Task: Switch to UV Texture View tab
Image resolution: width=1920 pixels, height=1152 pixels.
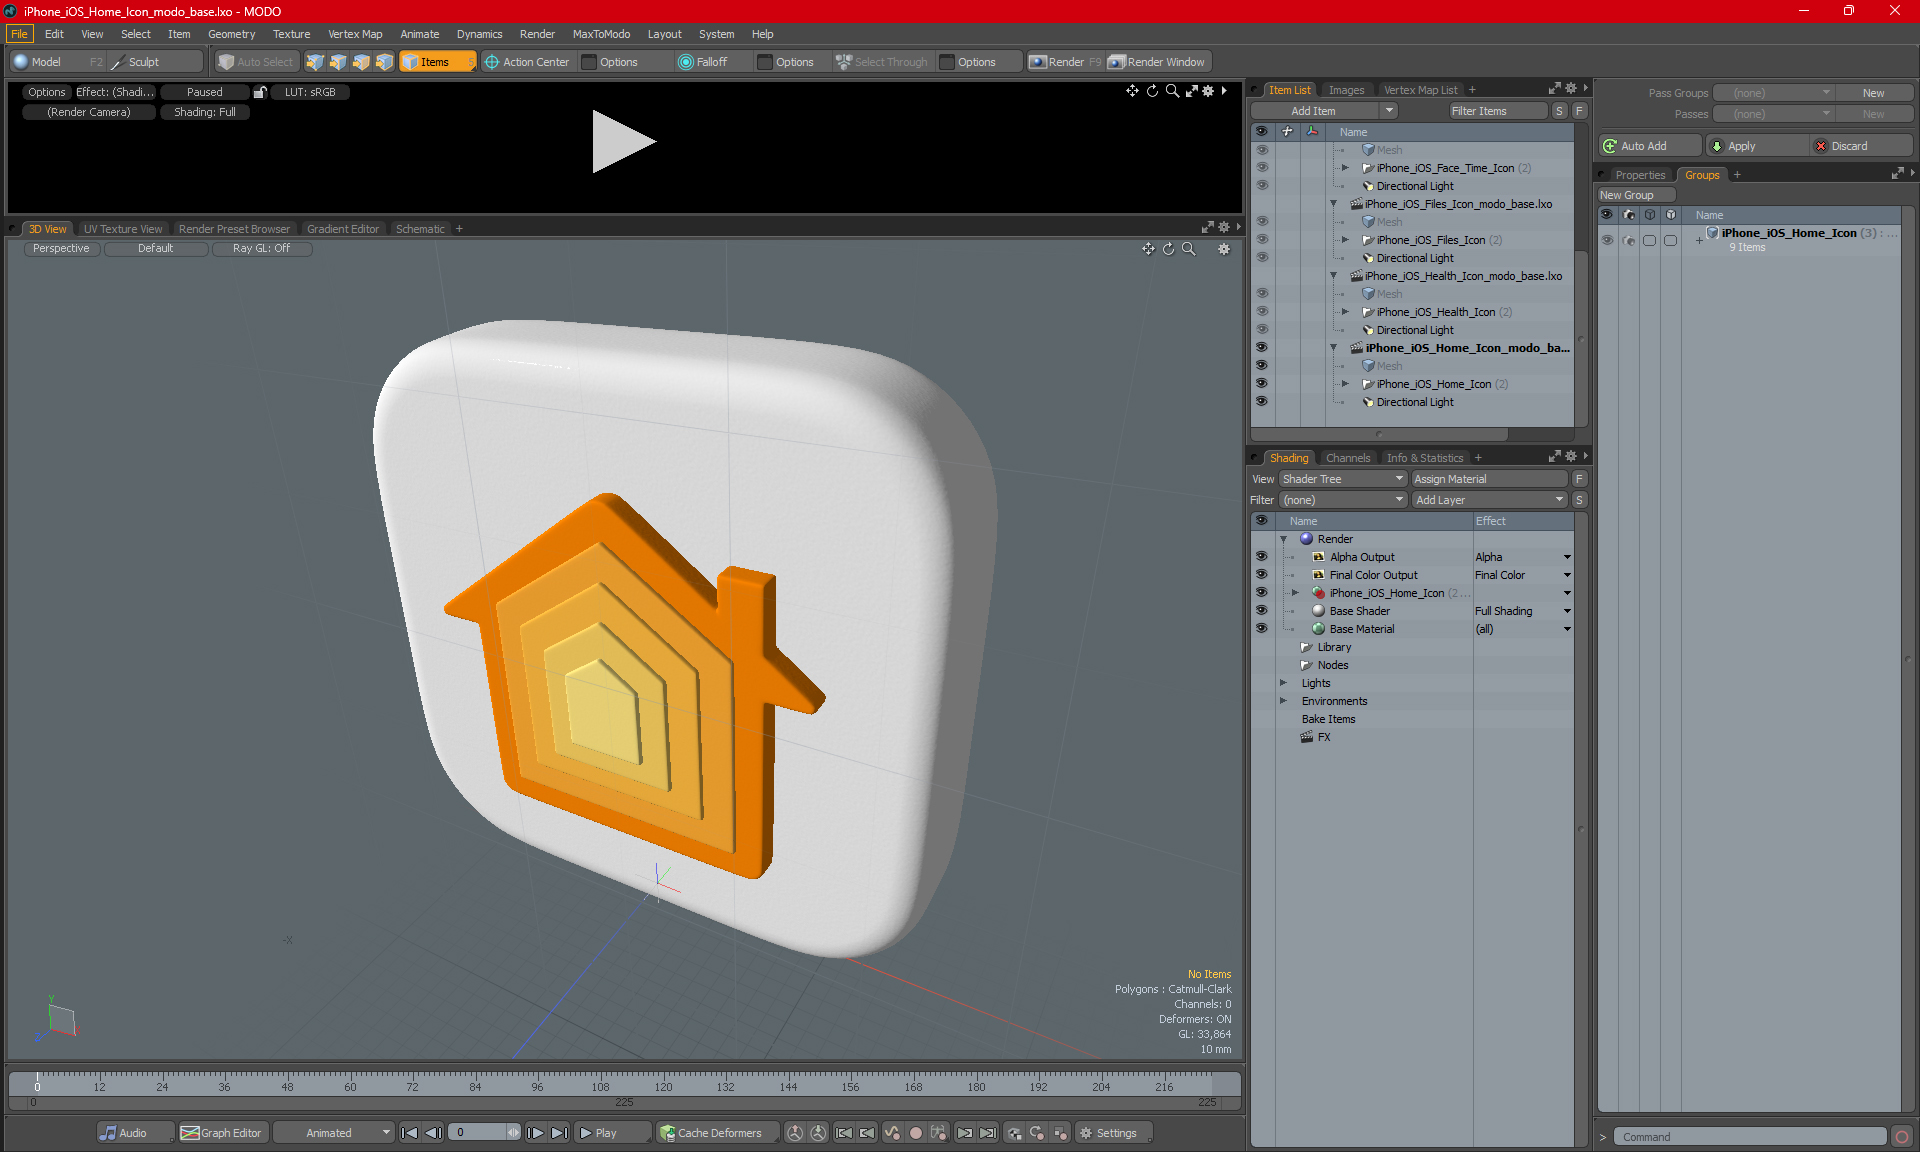Action: tap(123, 229)
